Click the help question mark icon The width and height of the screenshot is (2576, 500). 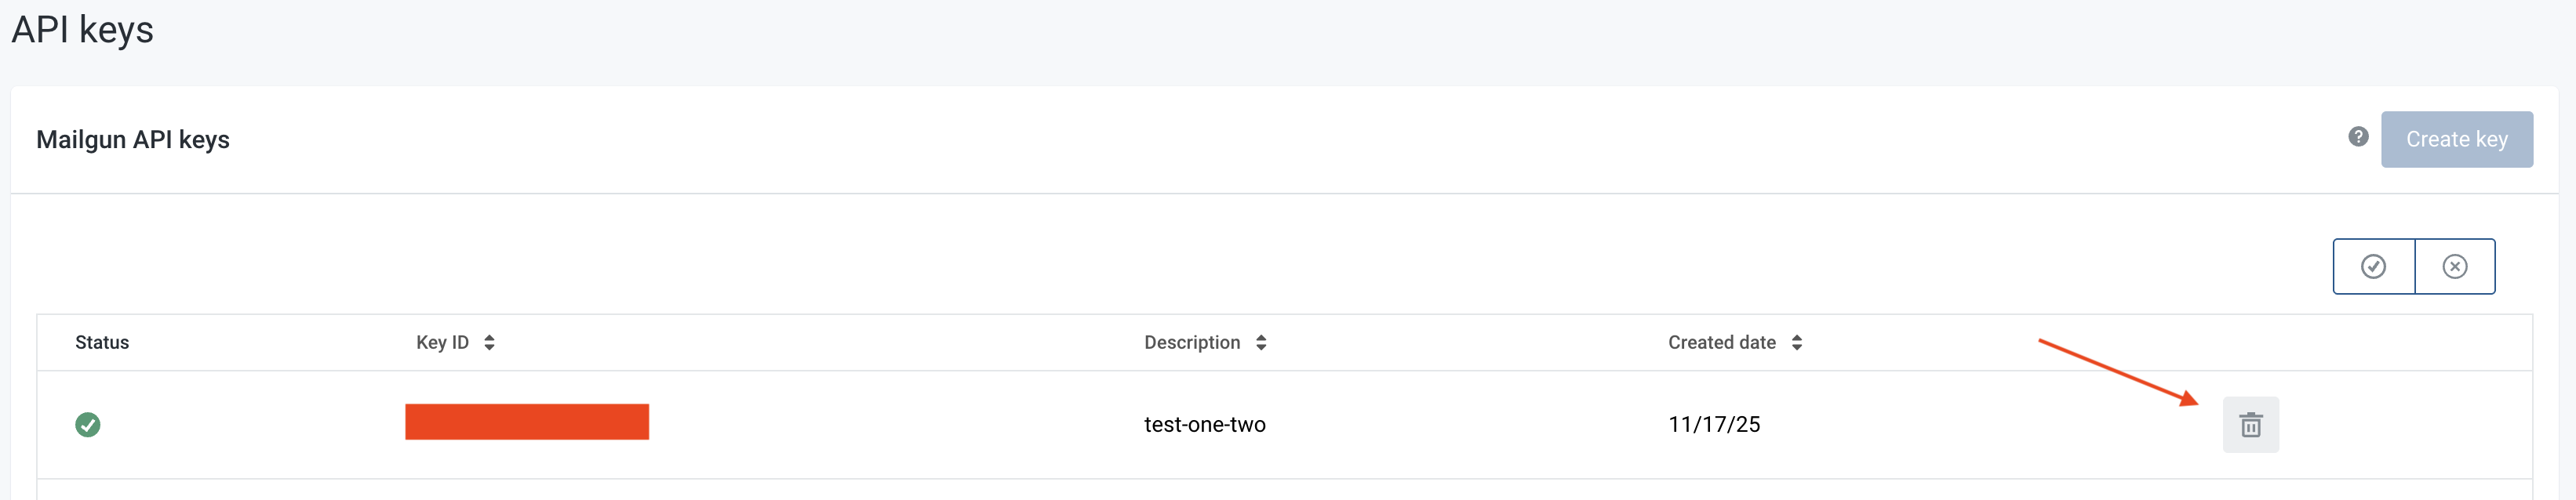tap(2358, 137)
